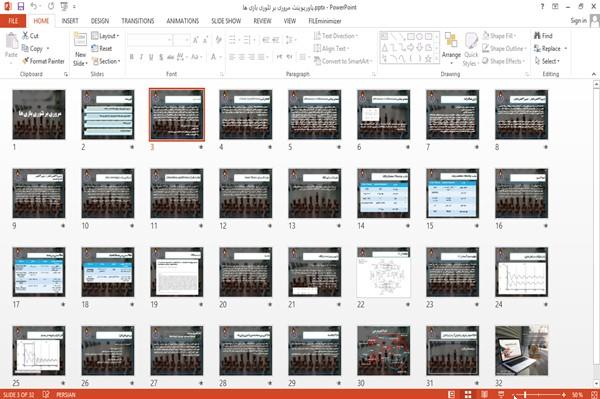Screen dimensions: 600x399
Task: Click the Find binoculars button
Action: click(543, 36)
